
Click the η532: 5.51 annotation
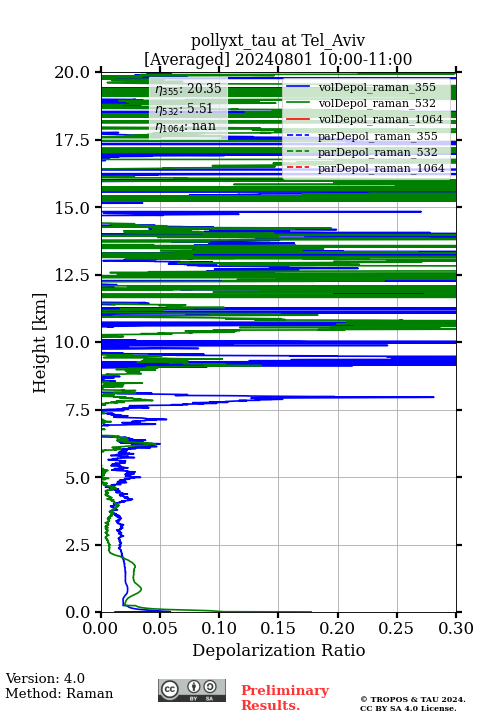click(x=184, y=108)
